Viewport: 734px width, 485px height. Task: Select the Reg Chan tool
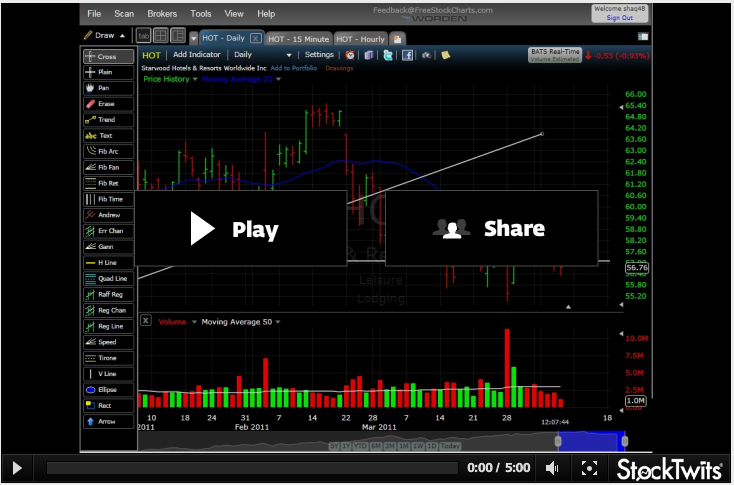coord(109,310)
